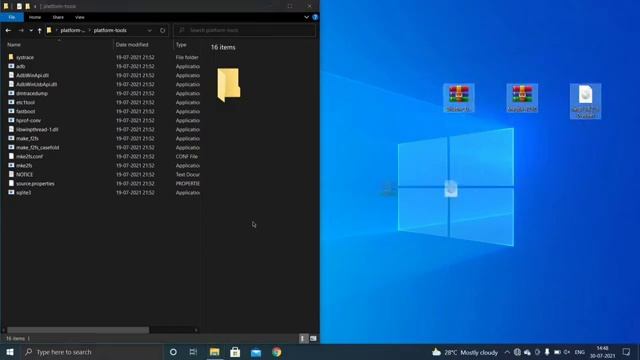Image resolution: width=640 pixels, height=360 pixels.
Task: Open the Action Center notifications
Action: [627, 352]
